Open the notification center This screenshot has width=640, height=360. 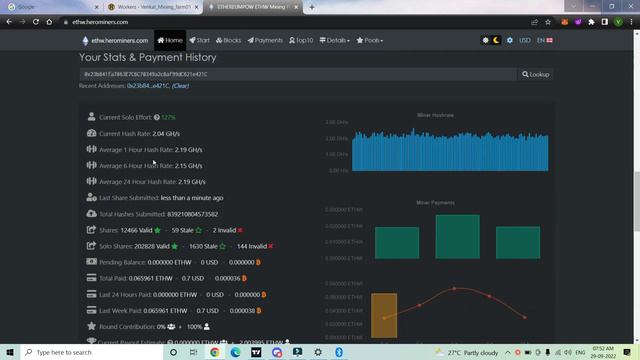627,352
